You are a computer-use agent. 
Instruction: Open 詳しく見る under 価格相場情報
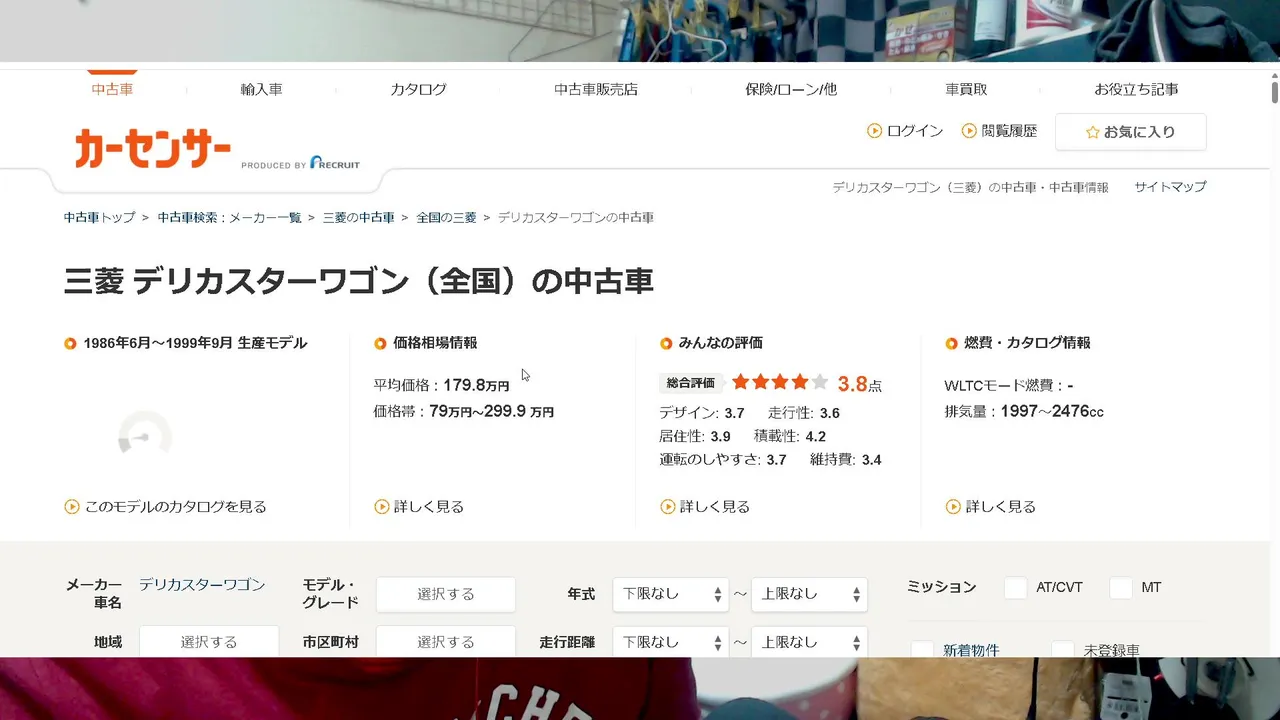tap(429, 507)
